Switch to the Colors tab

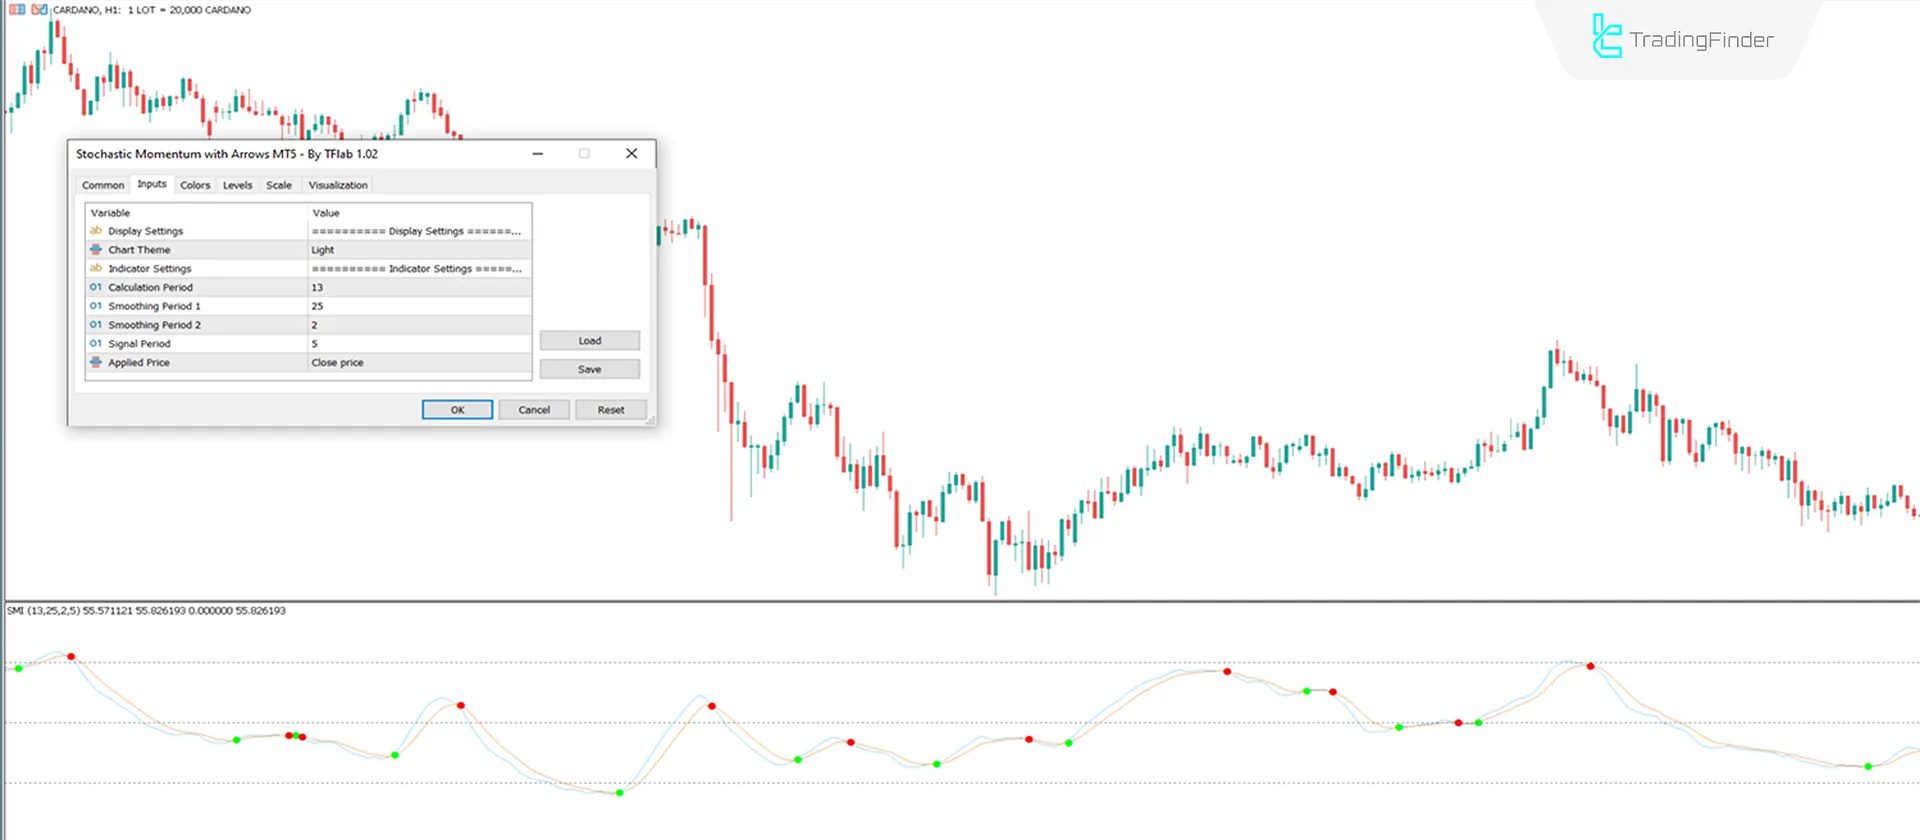[195, 185]
